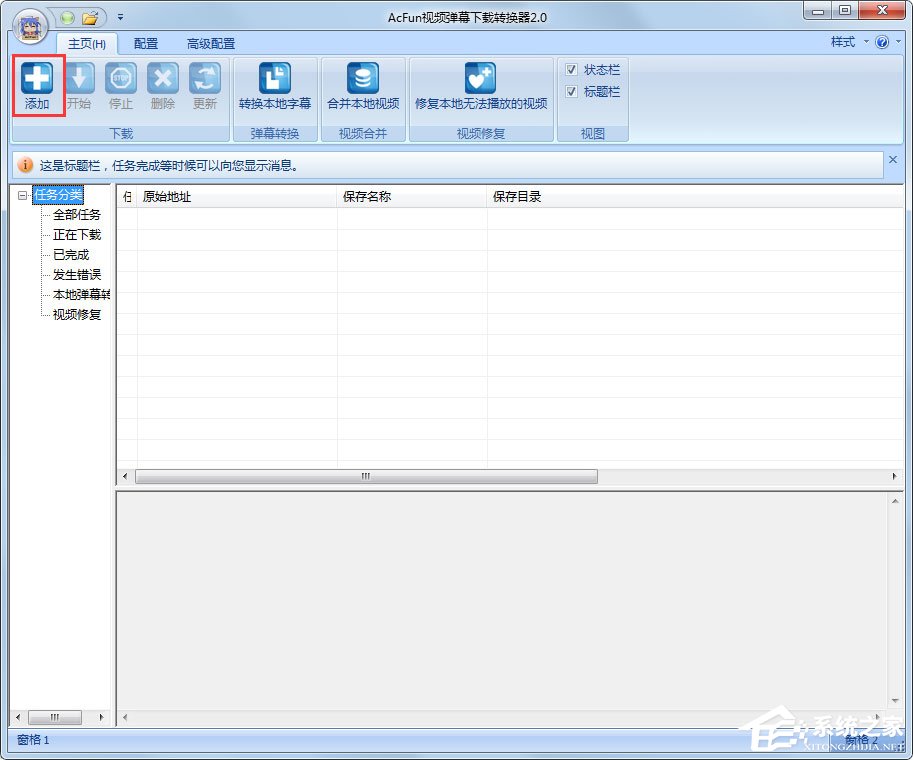Open 修复本地无法播放的视频 repair tool
Viewport: 913px width, 760px height.
point(481,86)
